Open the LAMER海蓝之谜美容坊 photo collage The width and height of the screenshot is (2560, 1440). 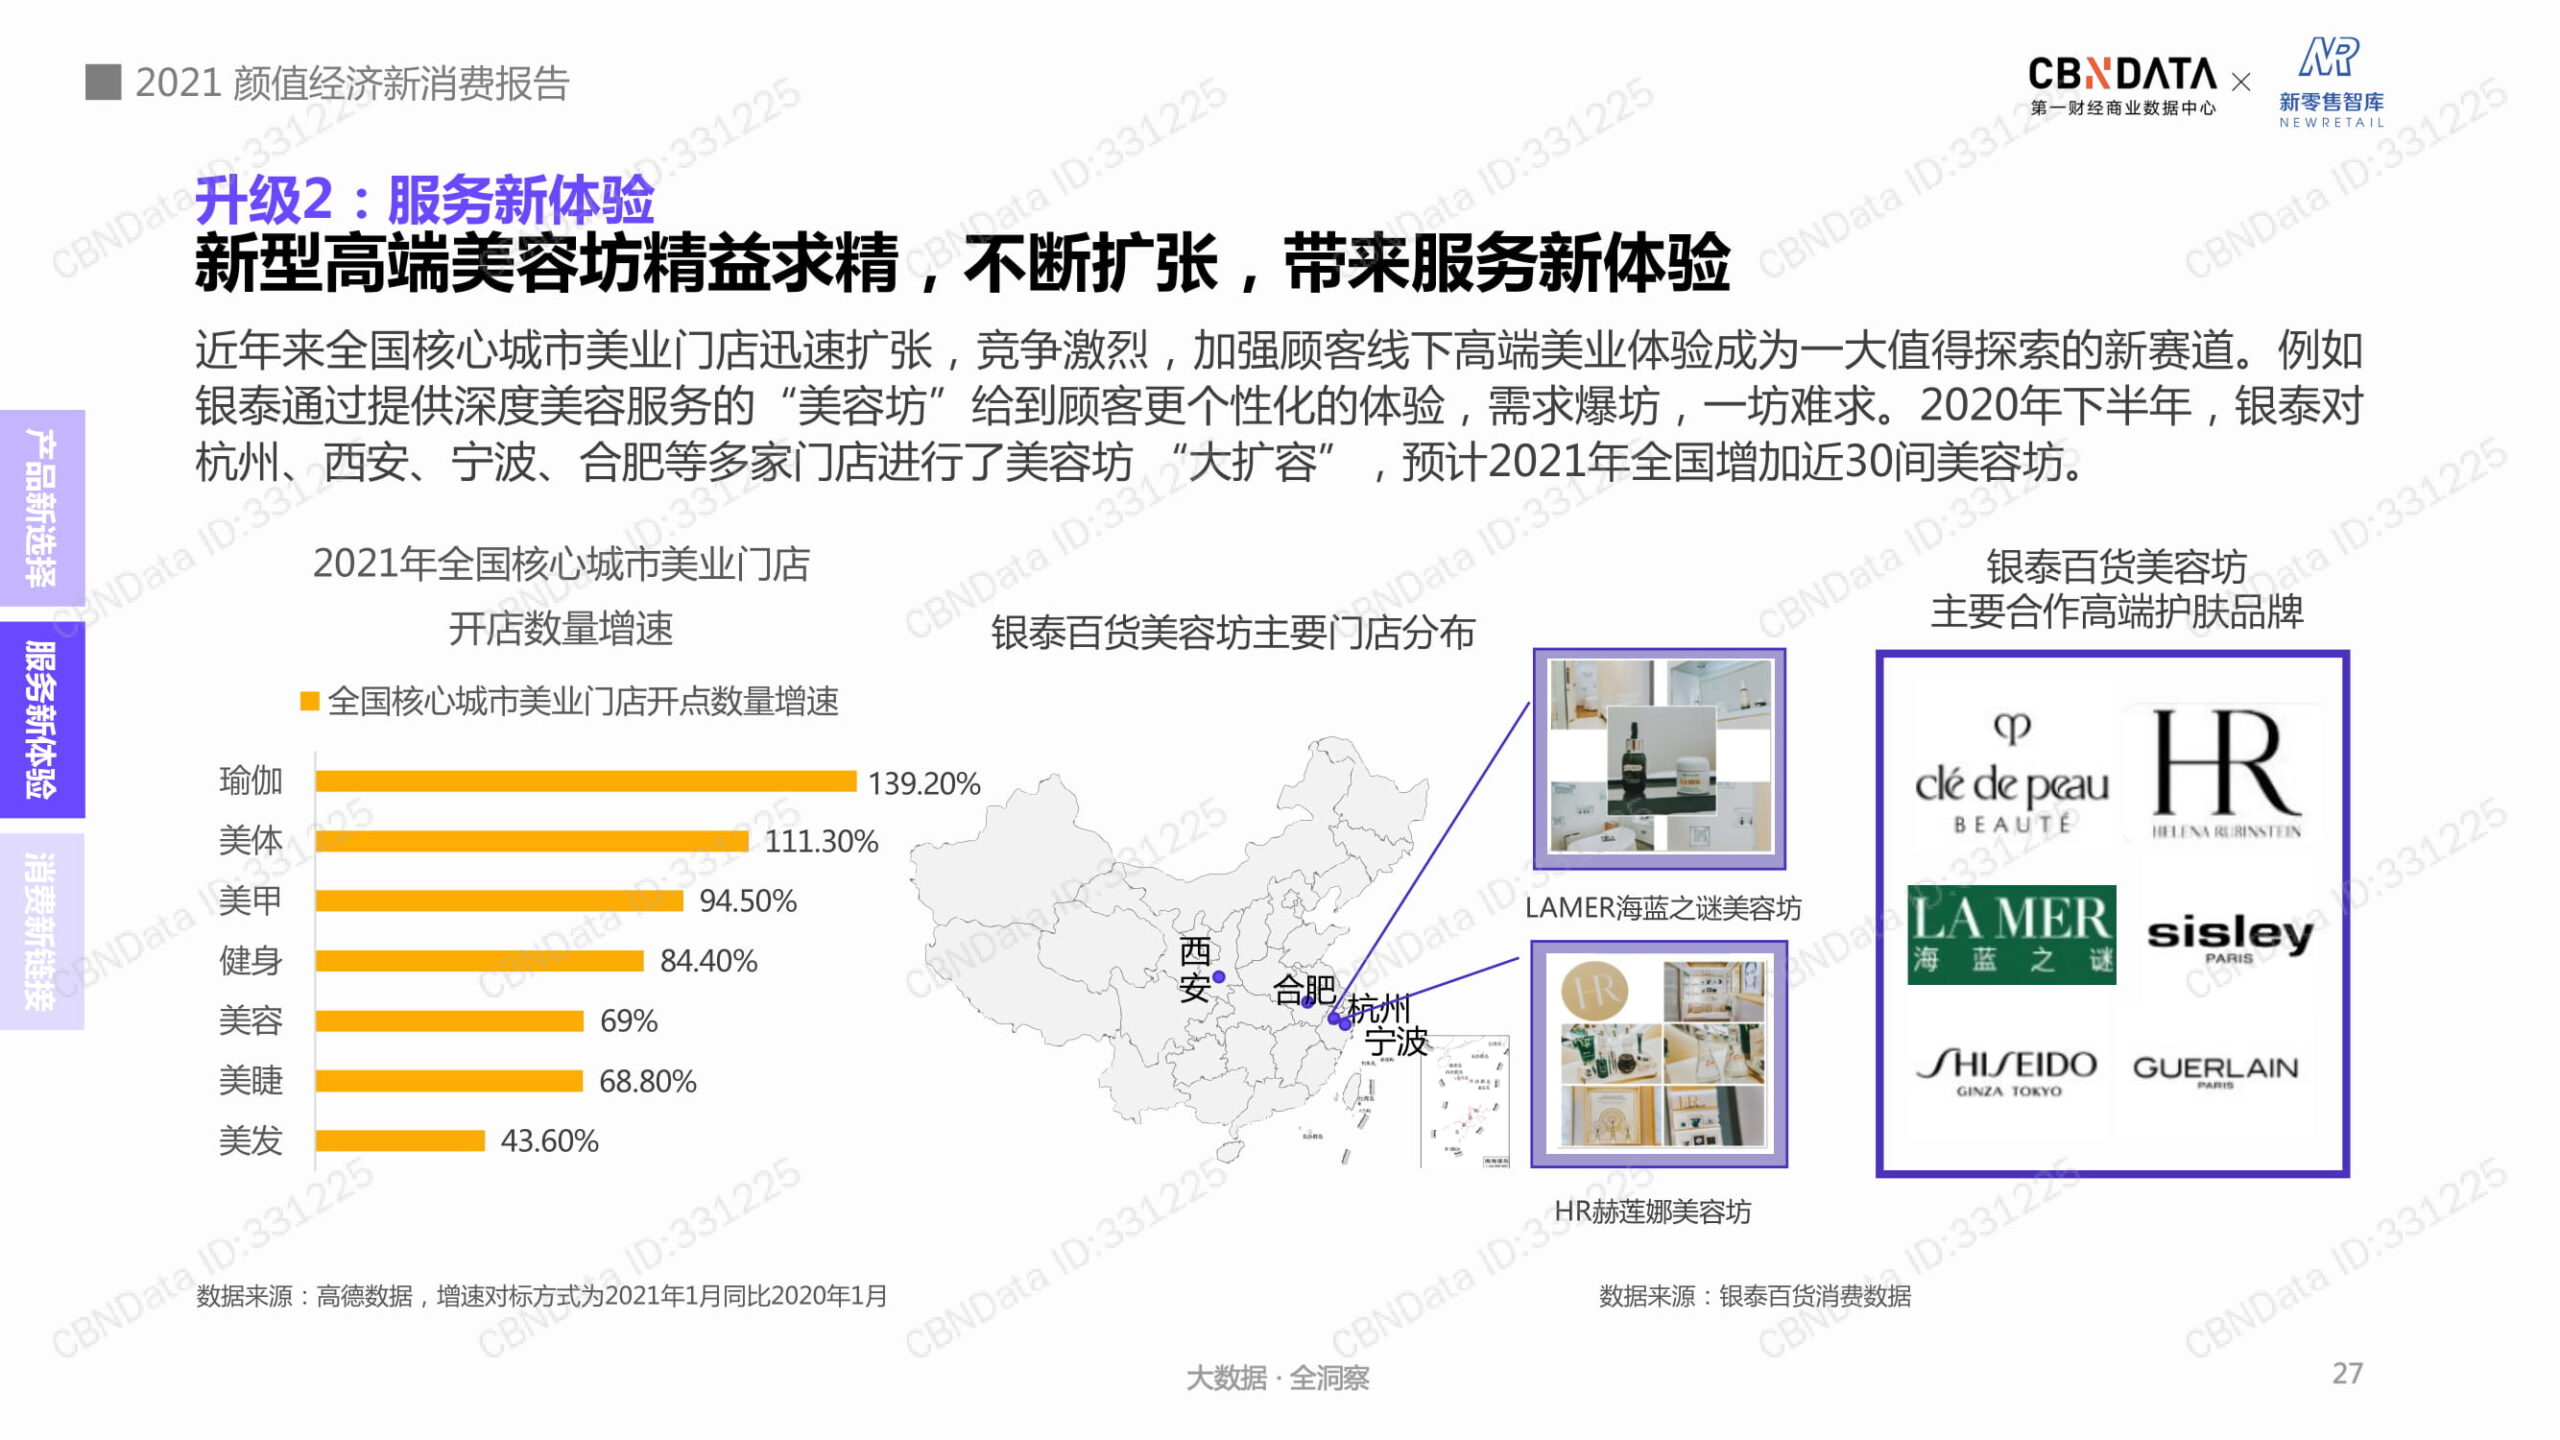1659,758
